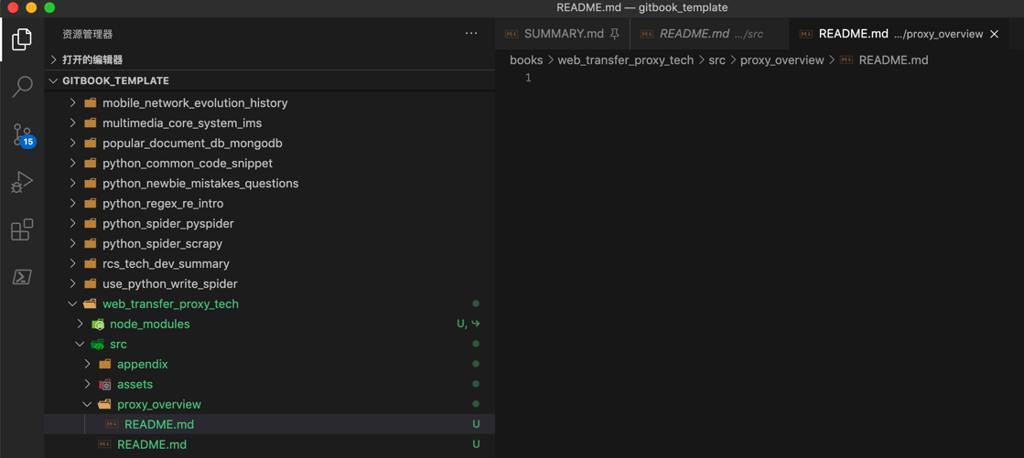
Task: Open Explorer panel more actions menu
Action: point(471,34)
